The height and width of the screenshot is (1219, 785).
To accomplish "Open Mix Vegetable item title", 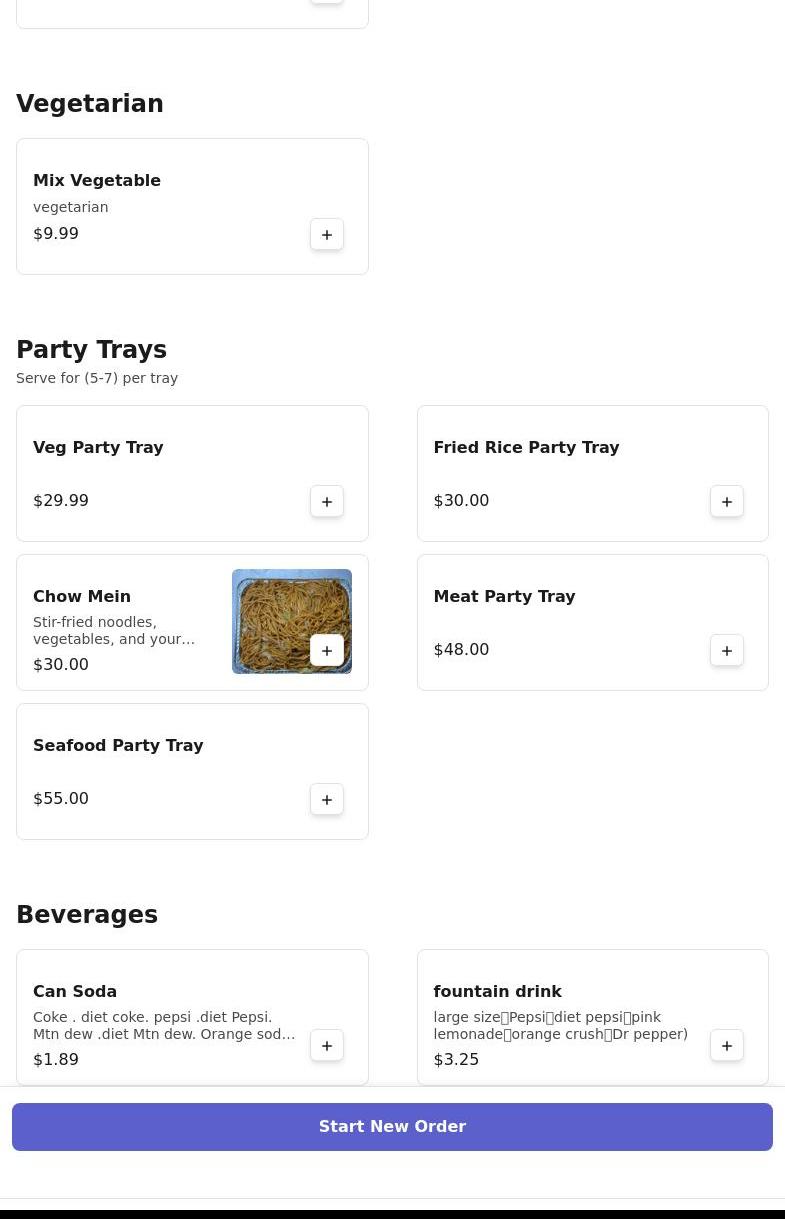I will tap(97, 181).
